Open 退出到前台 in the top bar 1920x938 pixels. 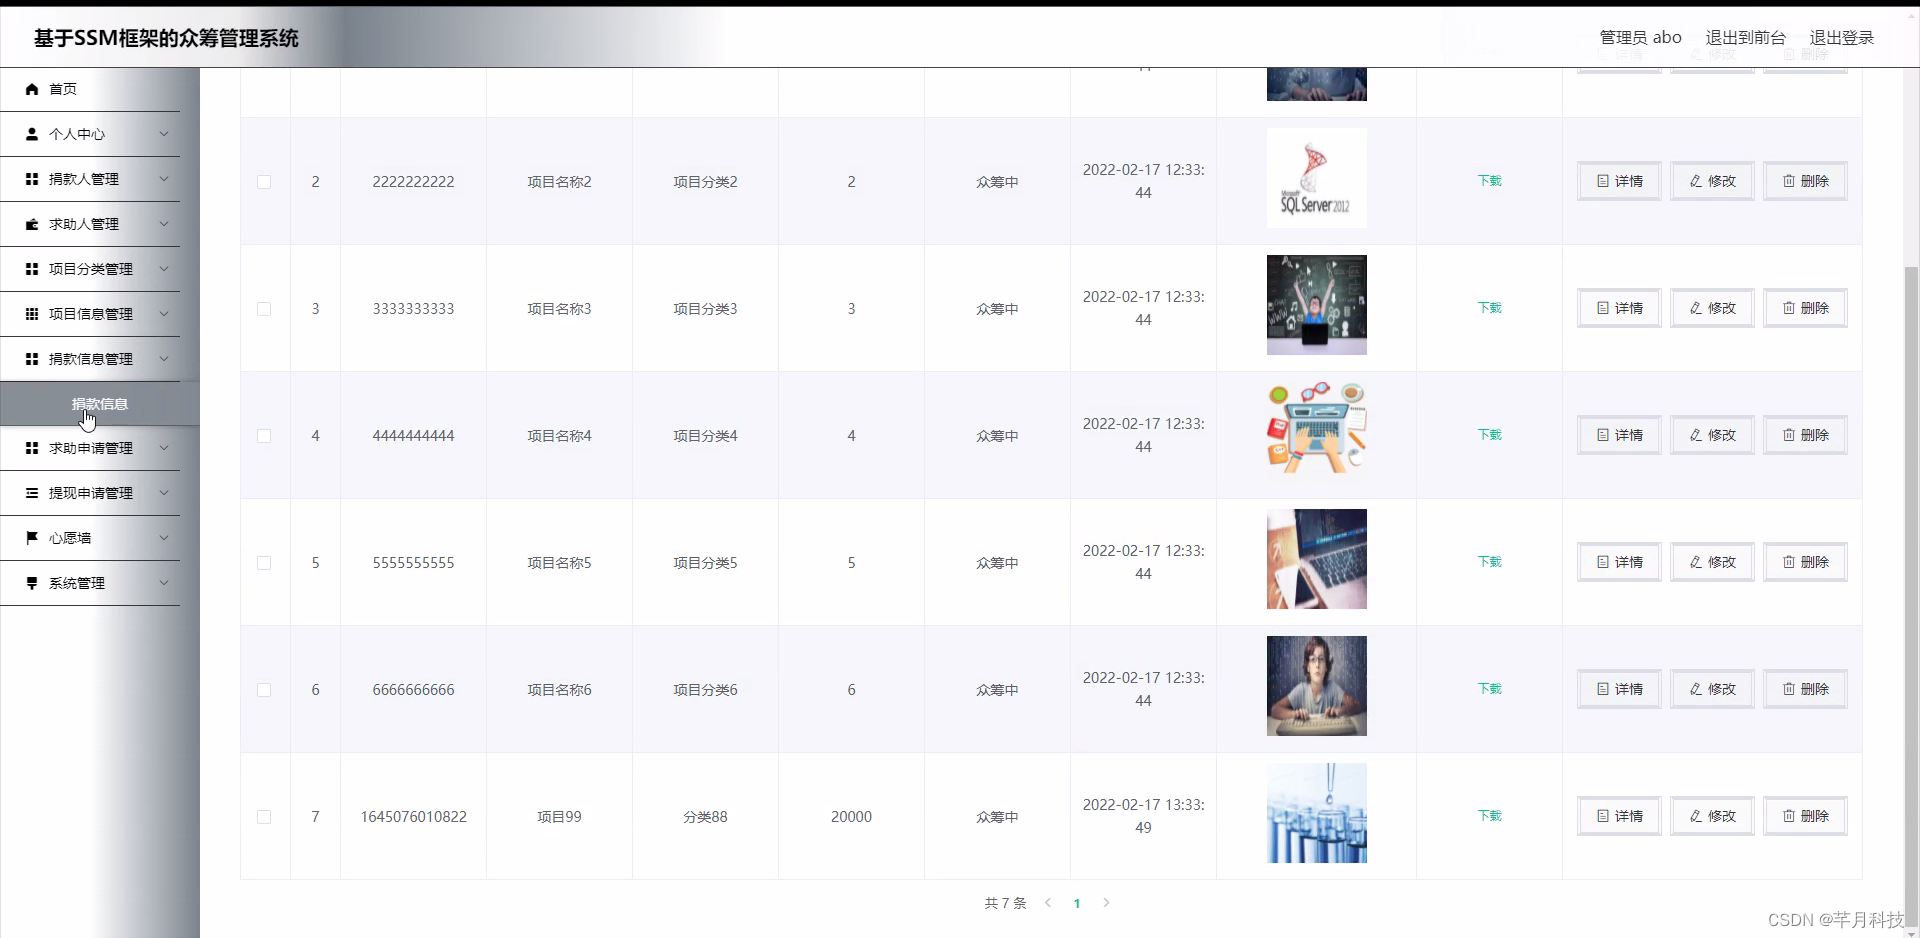(x=1745, y=37)
